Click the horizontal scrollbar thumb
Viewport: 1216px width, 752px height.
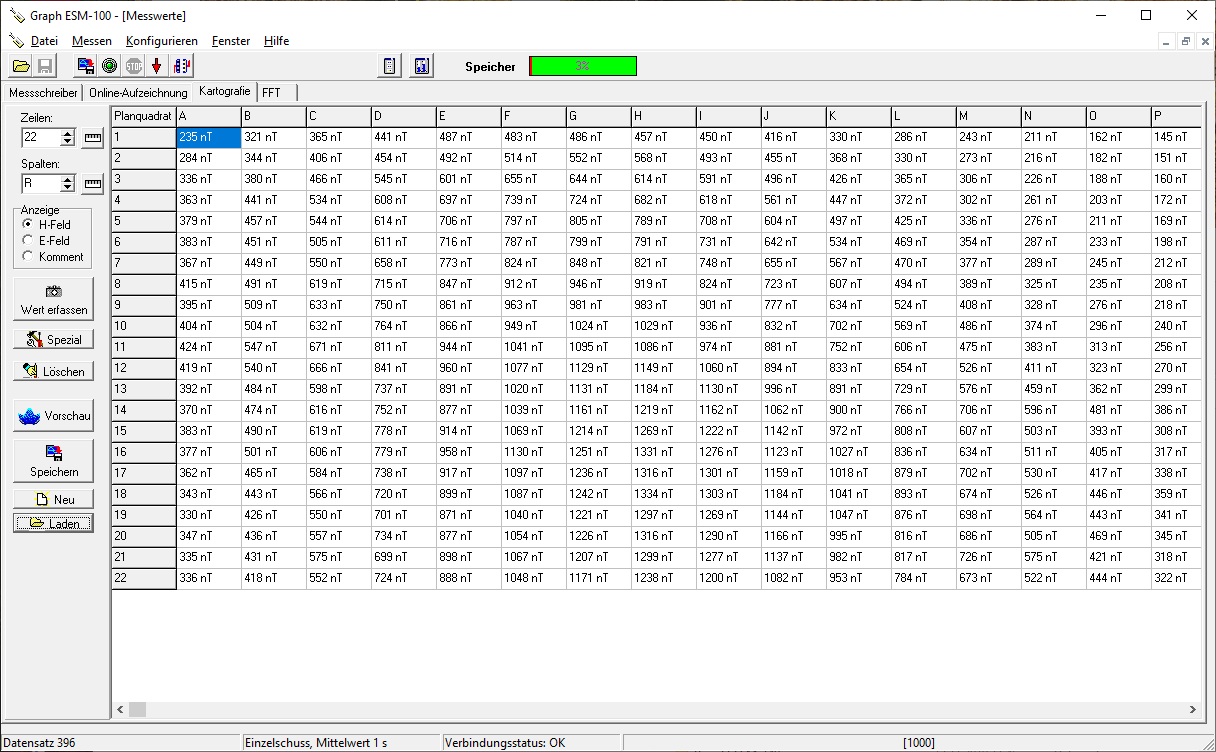click(x=138, y=709)
